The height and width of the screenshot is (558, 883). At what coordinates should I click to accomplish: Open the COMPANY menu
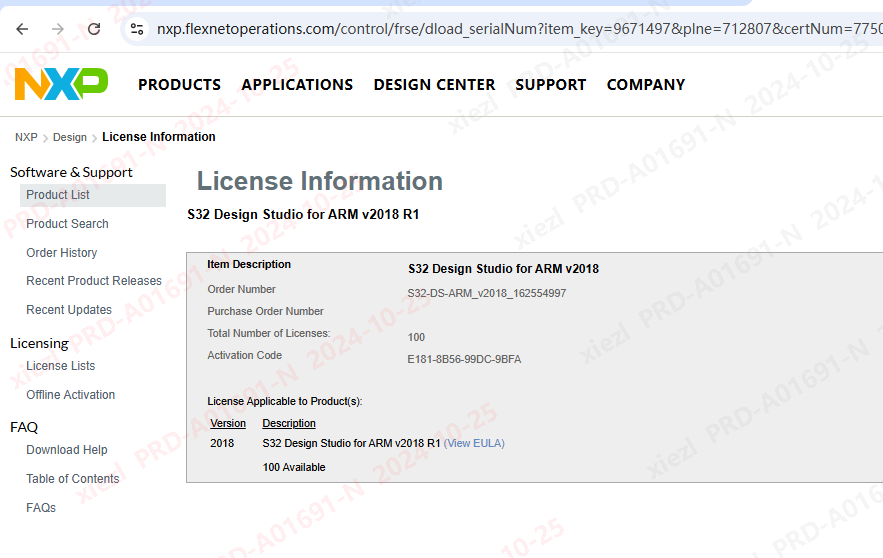click(646, 84)
